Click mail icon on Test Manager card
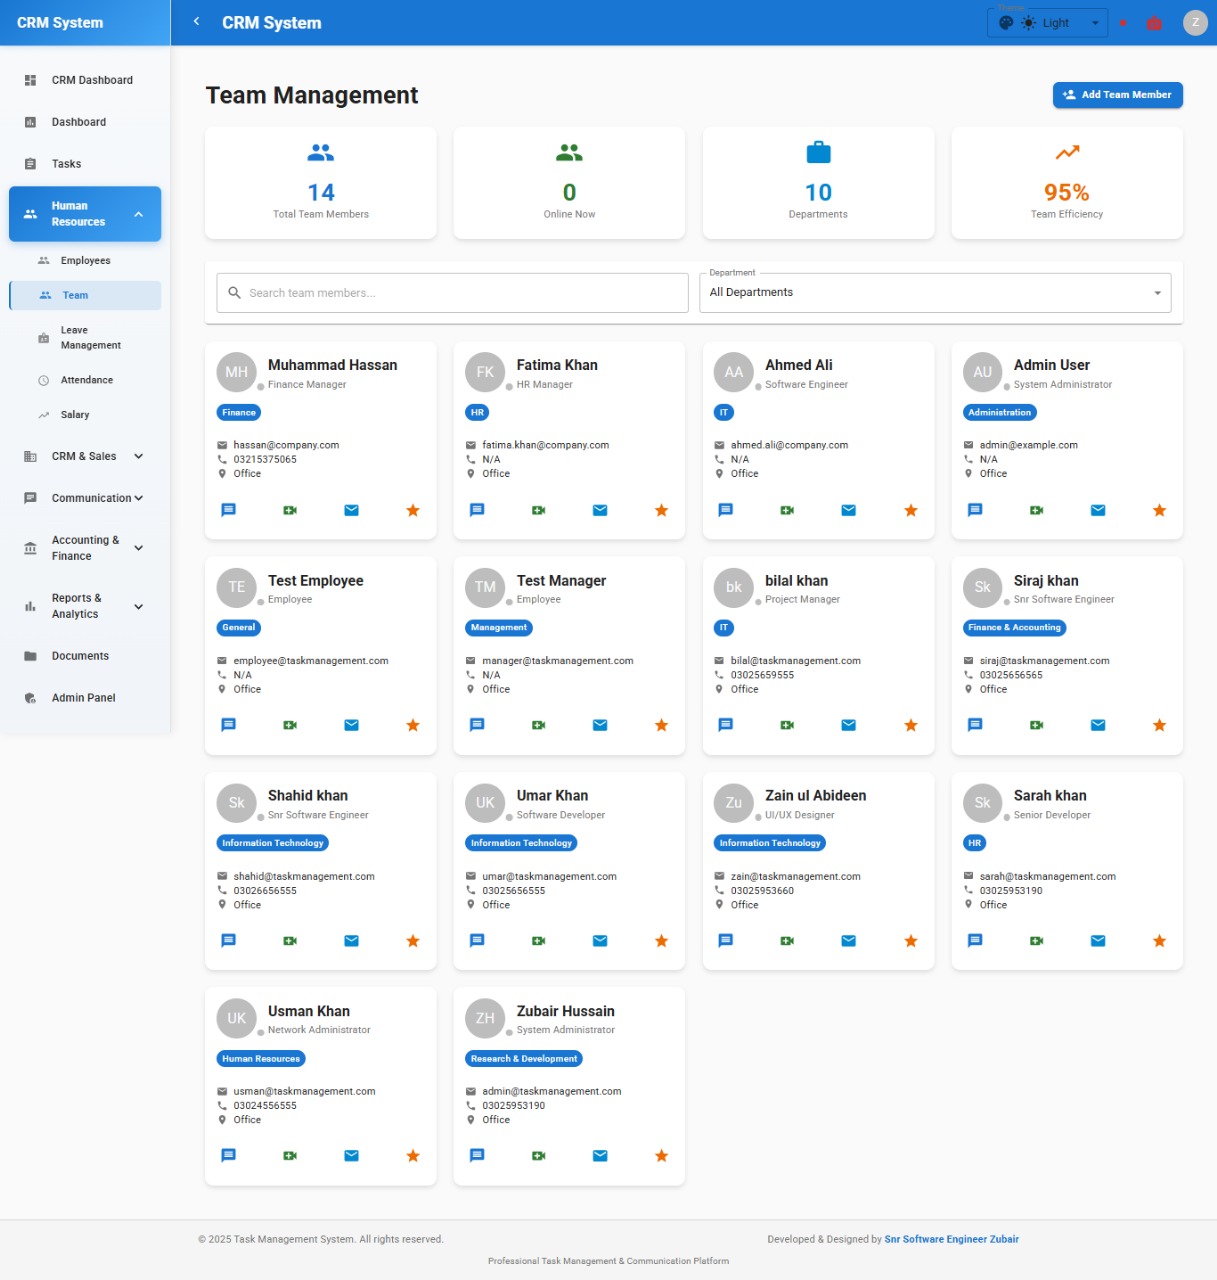 tap(600, 725)
